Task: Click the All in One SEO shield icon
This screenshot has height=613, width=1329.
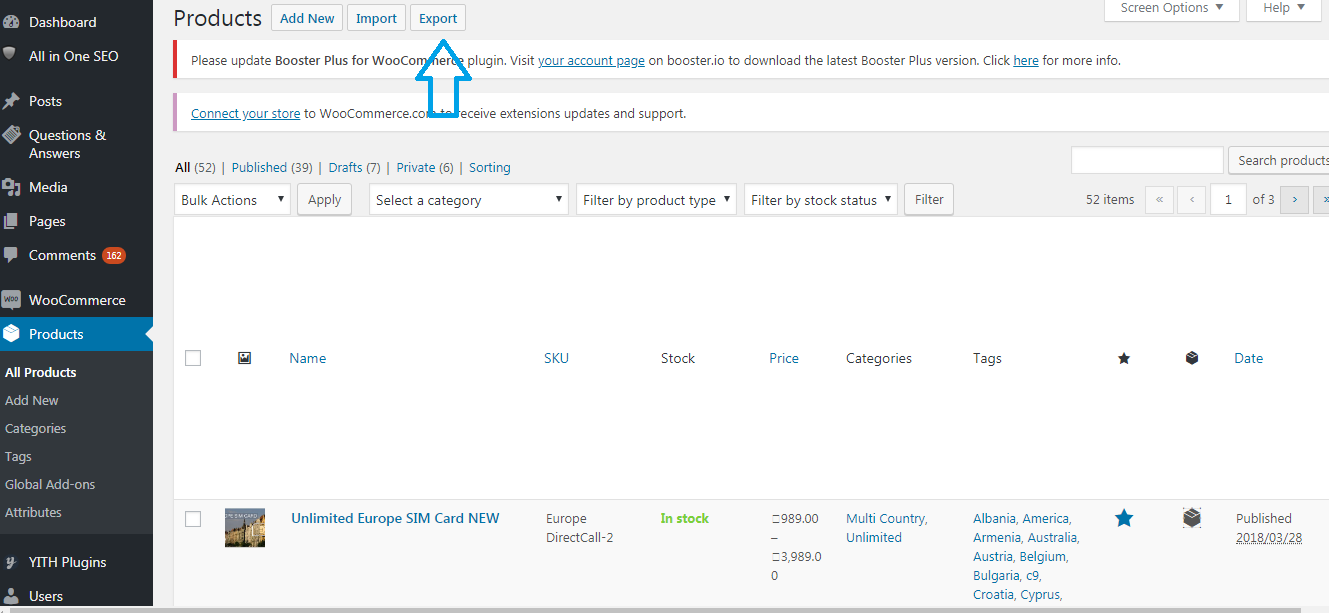Action: (11, 55)
